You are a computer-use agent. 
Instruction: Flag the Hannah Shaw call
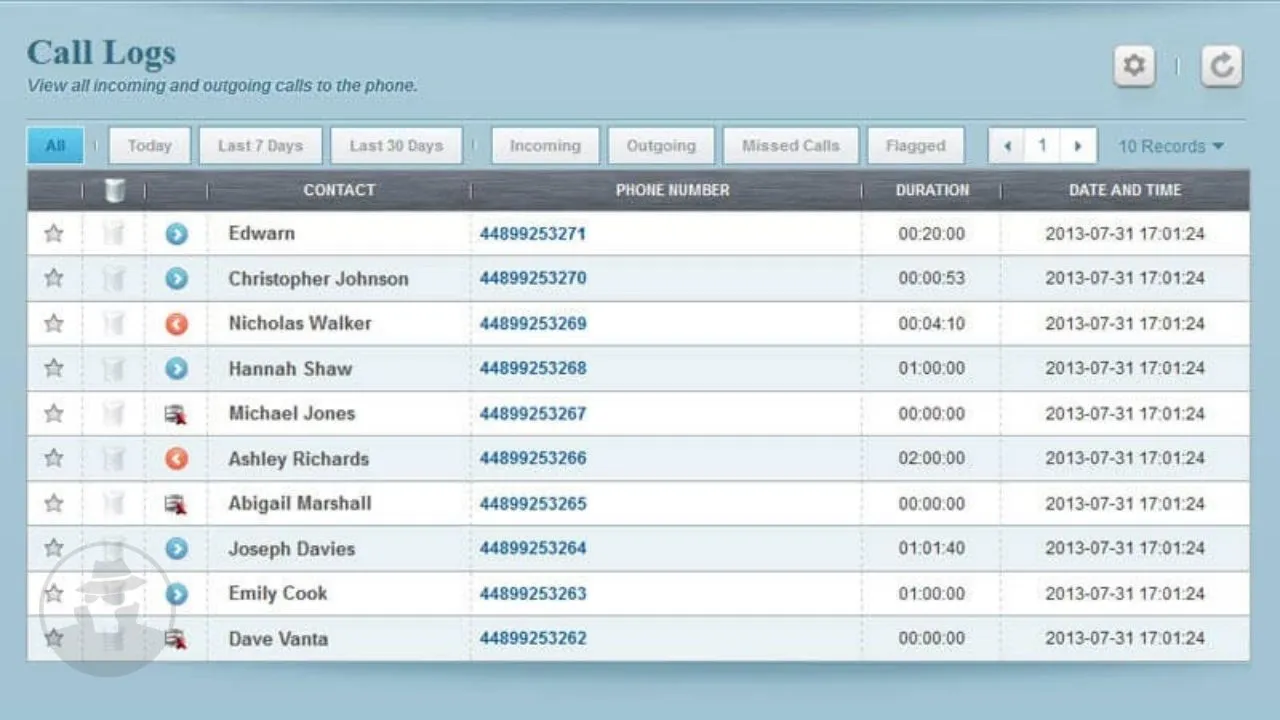tap(54, 369)
